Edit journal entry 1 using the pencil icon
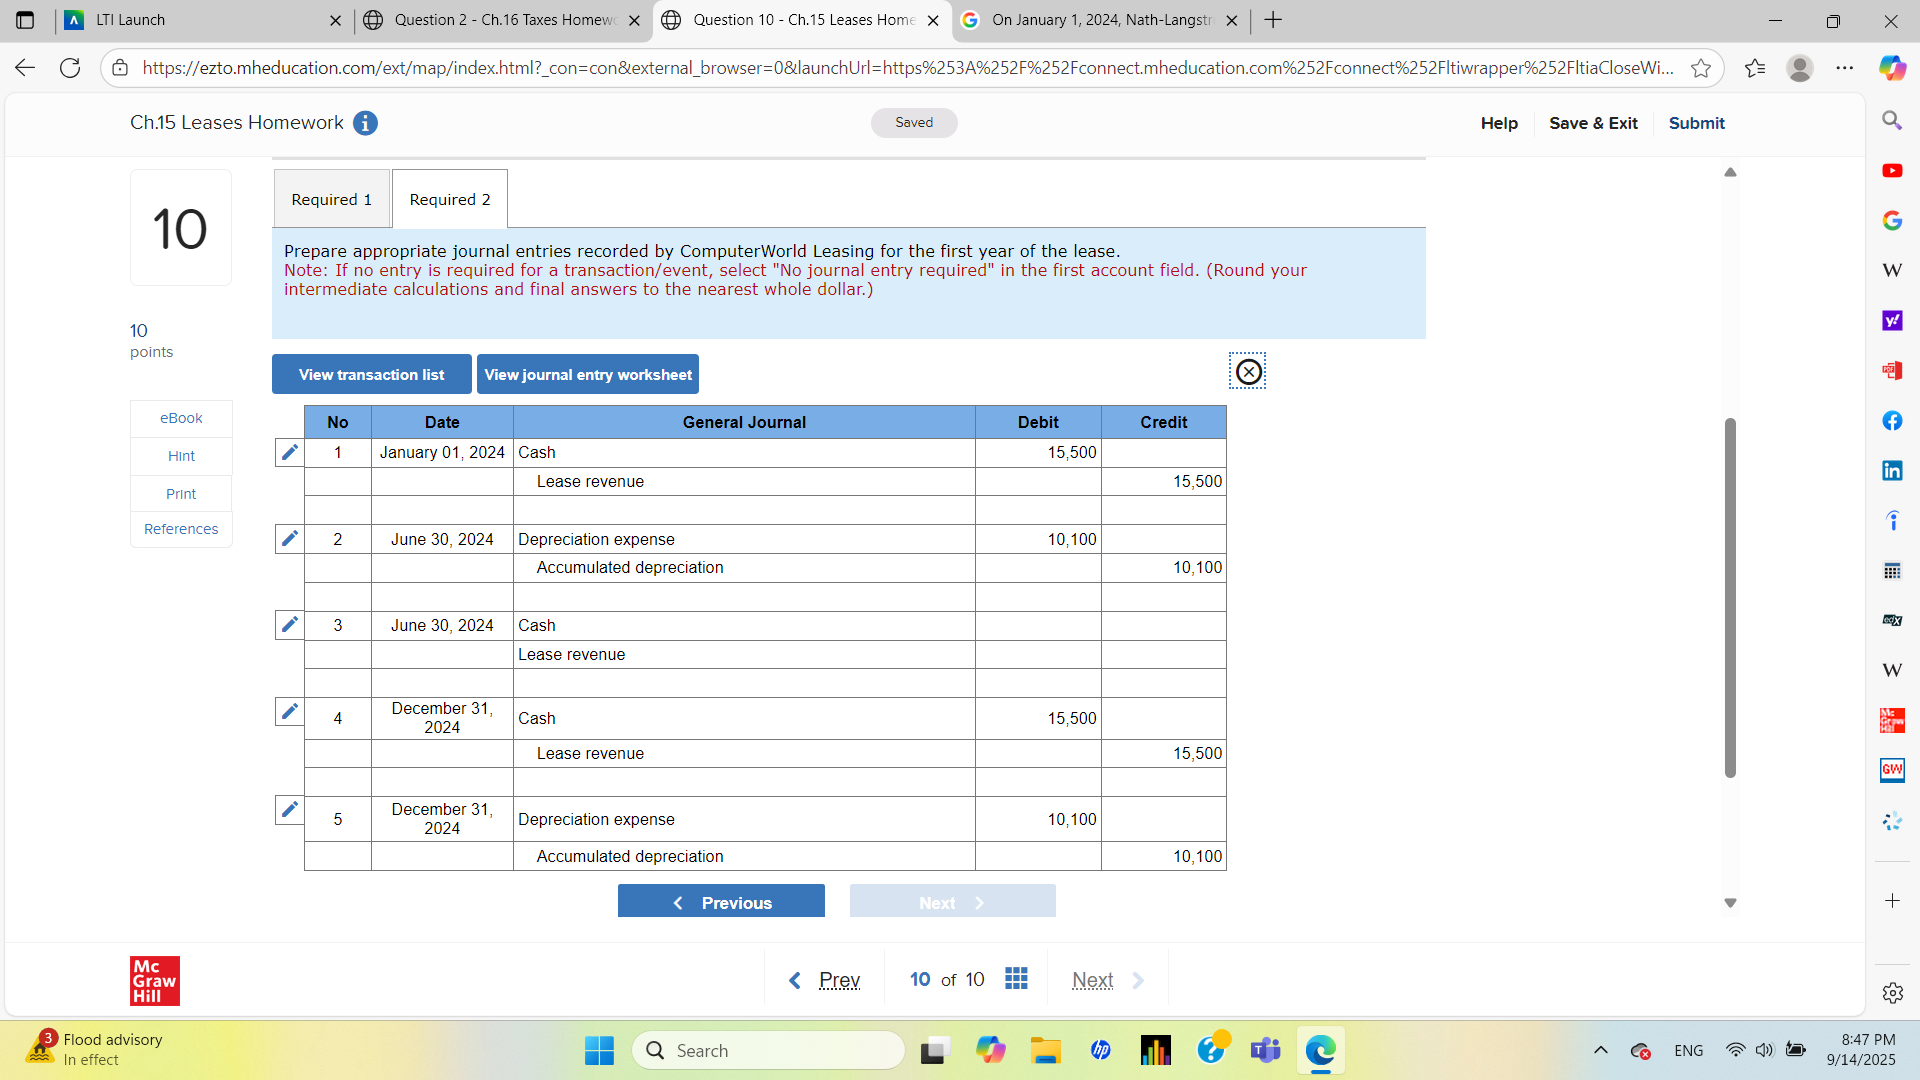This screenshot has height=1080, width=1920. point(289,452)
